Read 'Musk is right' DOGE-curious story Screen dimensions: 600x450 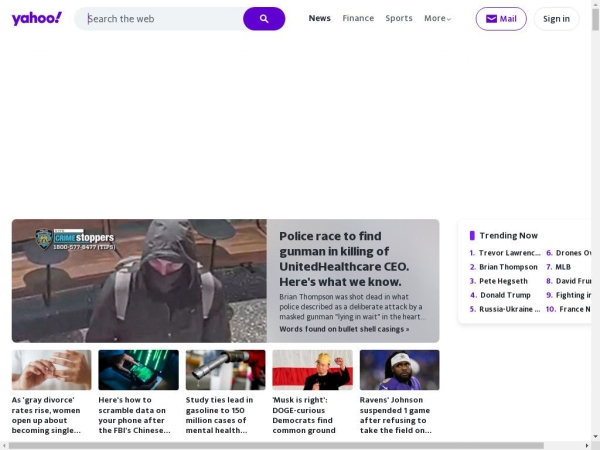[304, 415]
